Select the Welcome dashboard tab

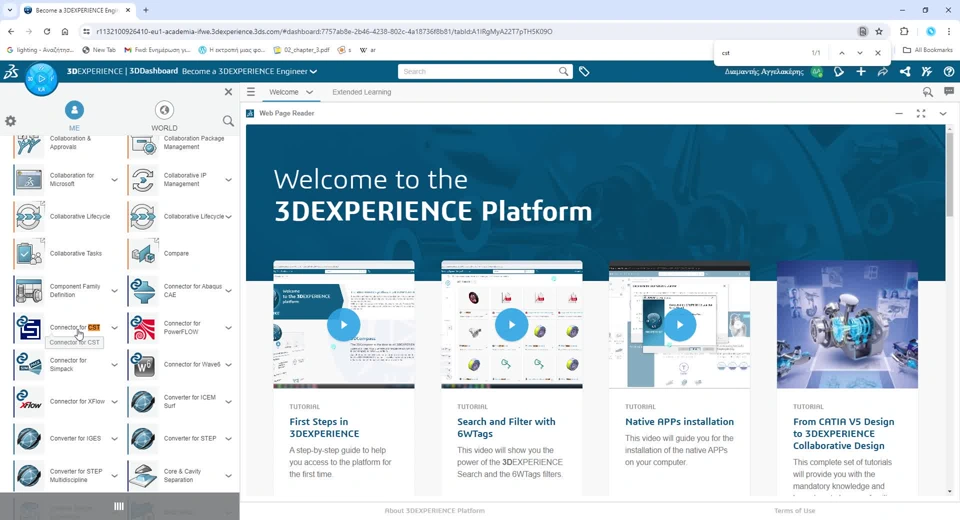(283, 92)
